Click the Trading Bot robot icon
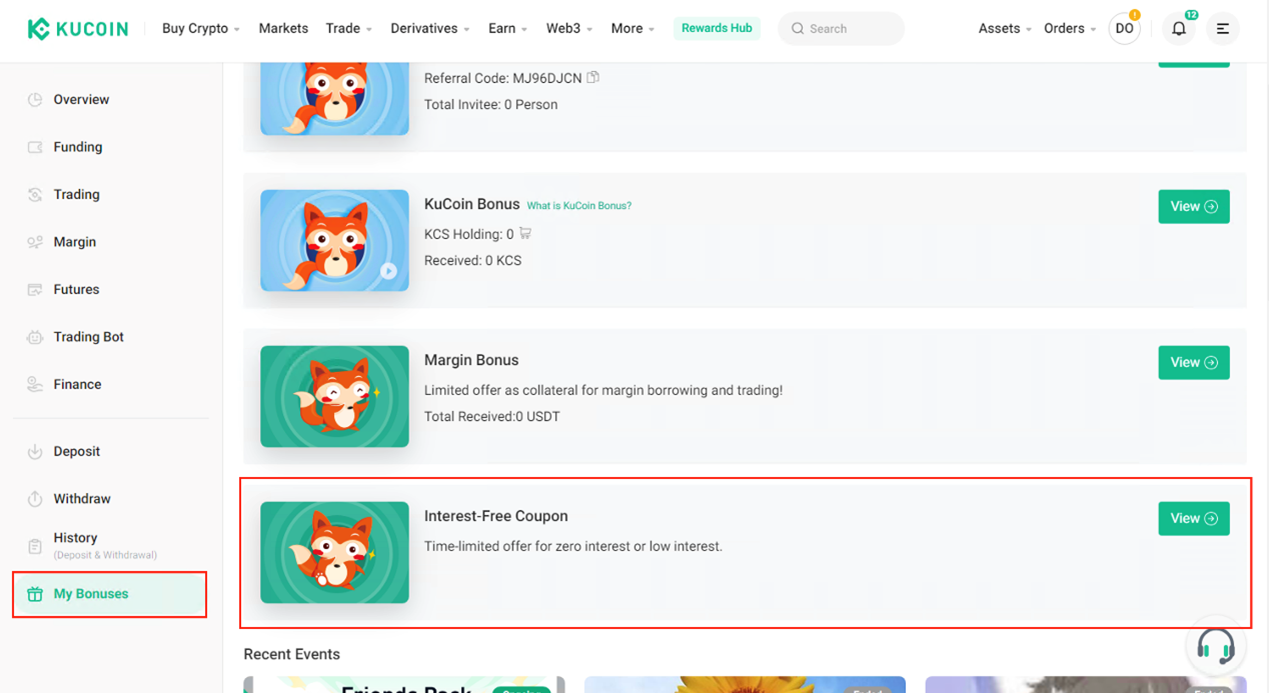Screen dimensions: 1269x693 coord(35,337)
